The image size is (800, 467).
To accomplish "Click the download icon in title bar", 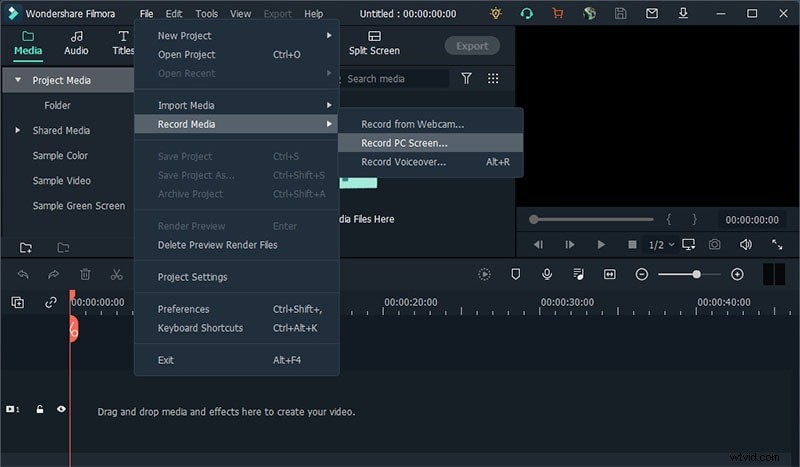I will pyautogui.click(x=683, y=14).
